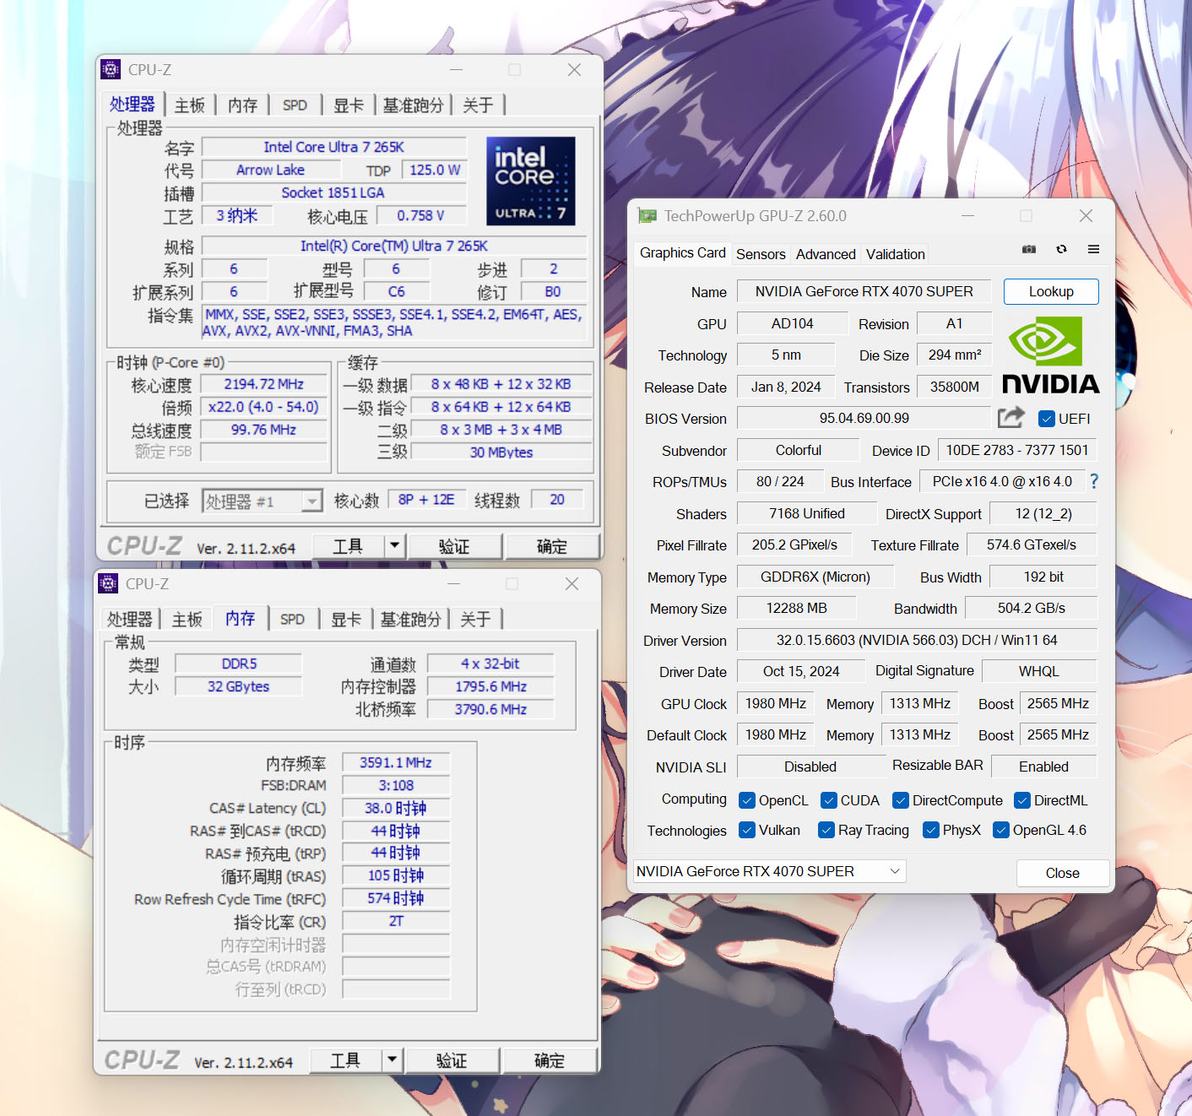Toggle the Vulkan checkbox

(x=747, y=830)
